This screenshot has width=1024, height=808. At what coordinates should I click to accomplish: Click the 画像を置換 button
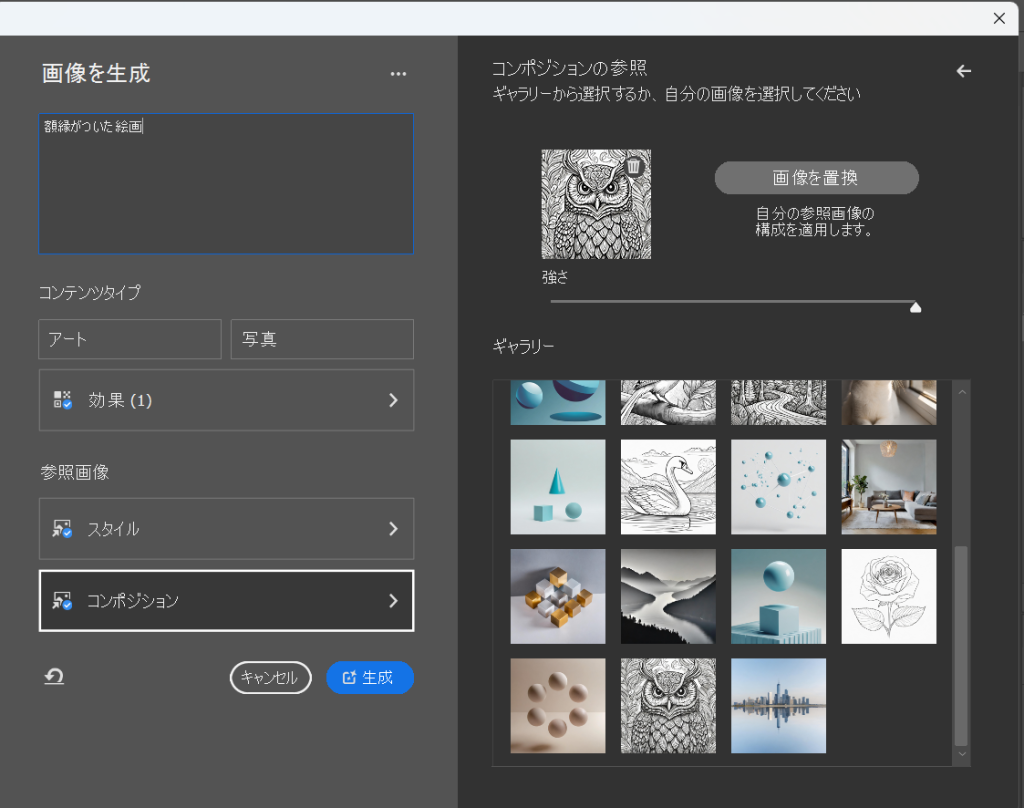coord(816,178)
